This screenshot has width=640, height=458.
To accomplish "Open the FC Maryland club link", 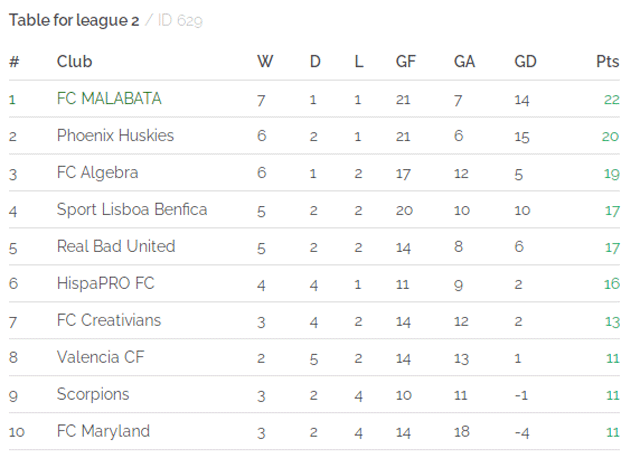I will click(x=103, y=431).
